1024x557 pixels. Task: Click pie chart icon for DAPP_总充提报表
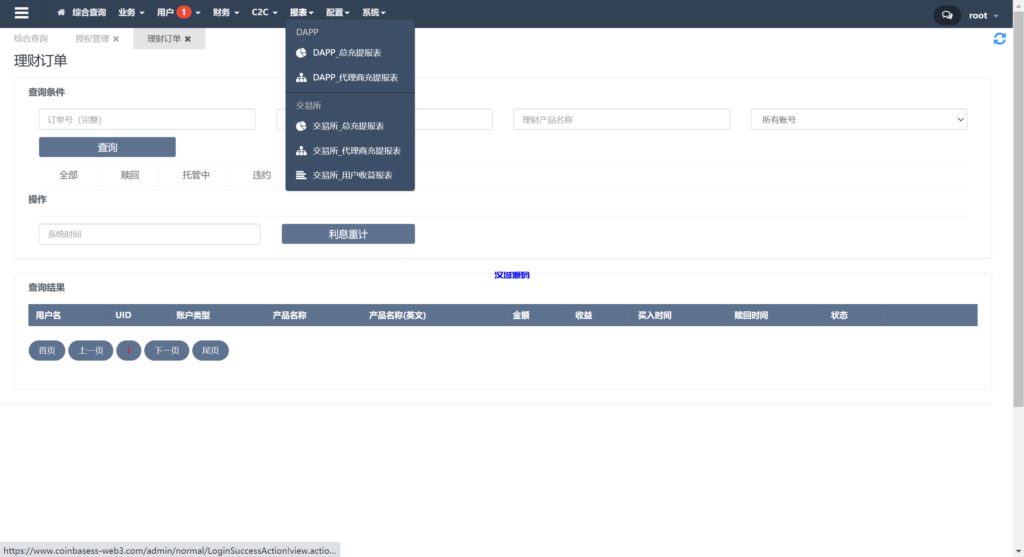301,53
